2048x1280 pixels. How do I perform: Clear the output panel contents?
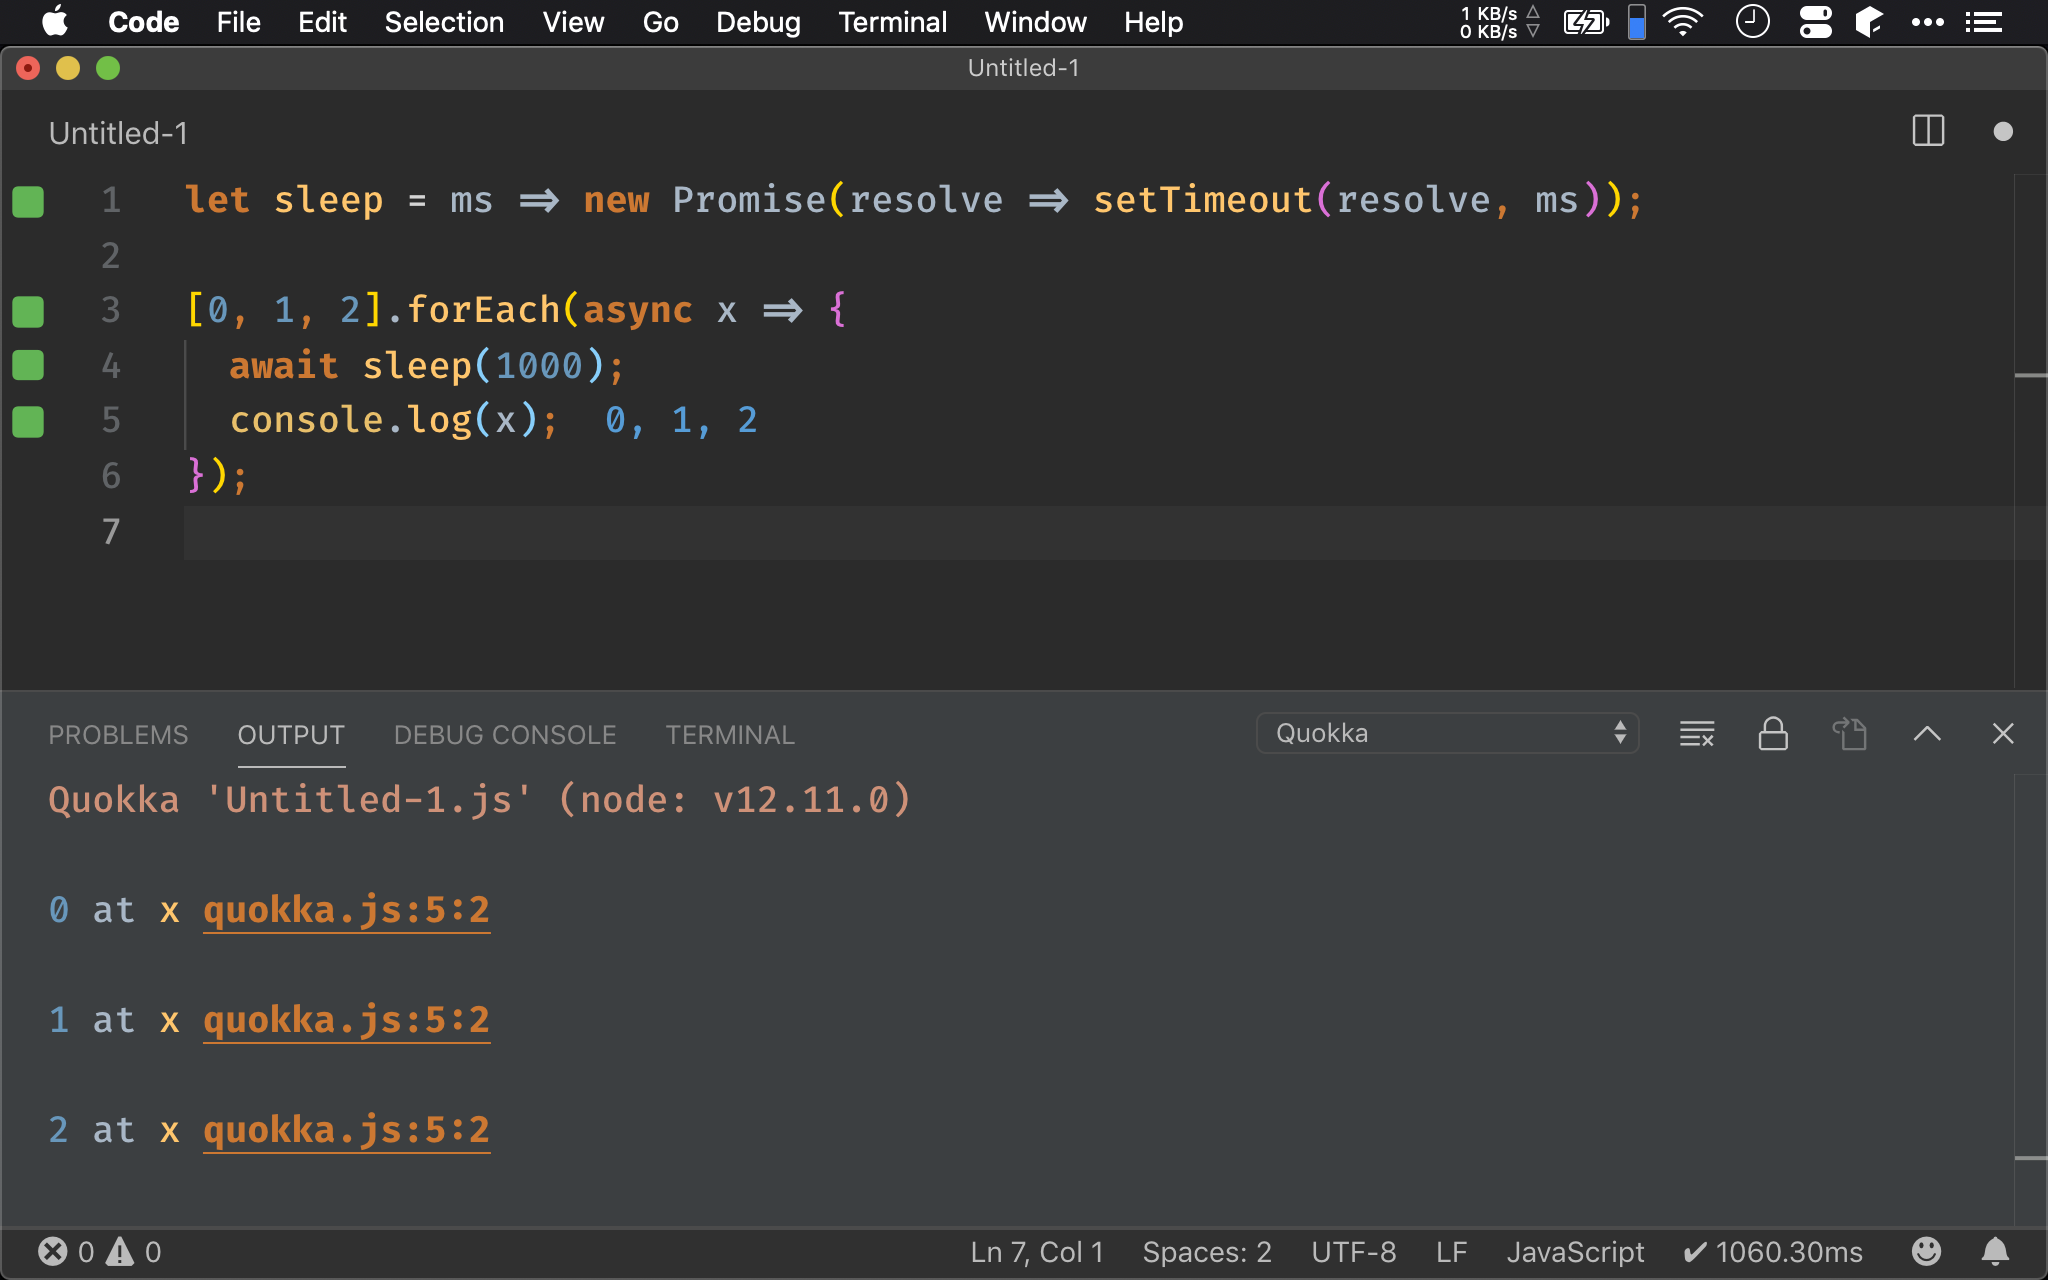click(1696, 734)
